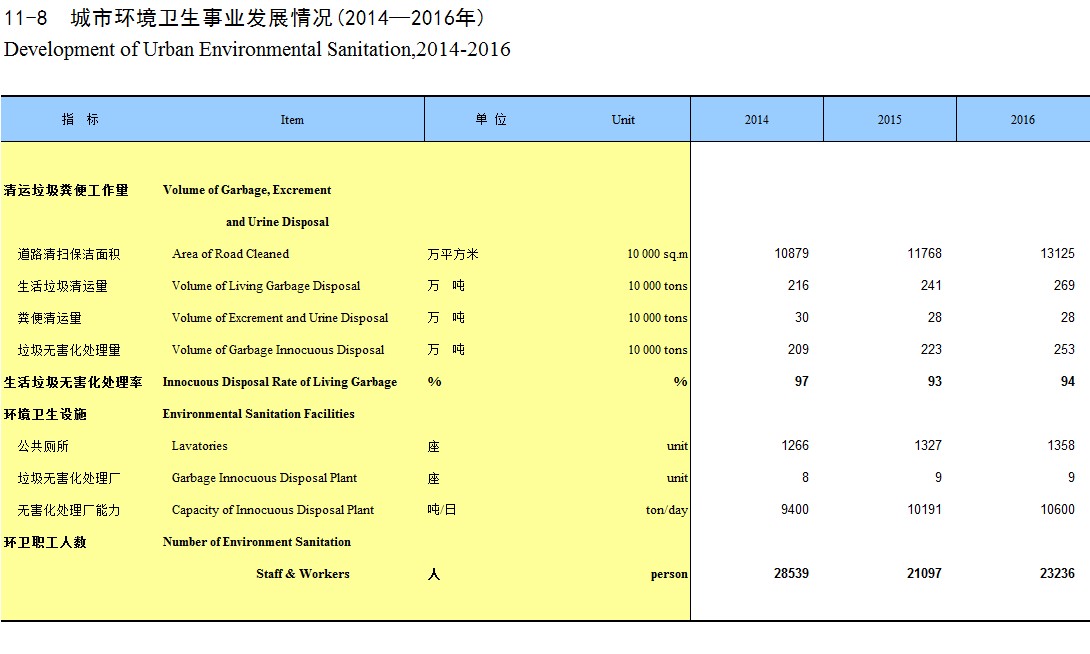Image resolution: width=1090 pixels, height=654 pixels.
Task: Select the 2016 column header
Action: [1023, 120]
